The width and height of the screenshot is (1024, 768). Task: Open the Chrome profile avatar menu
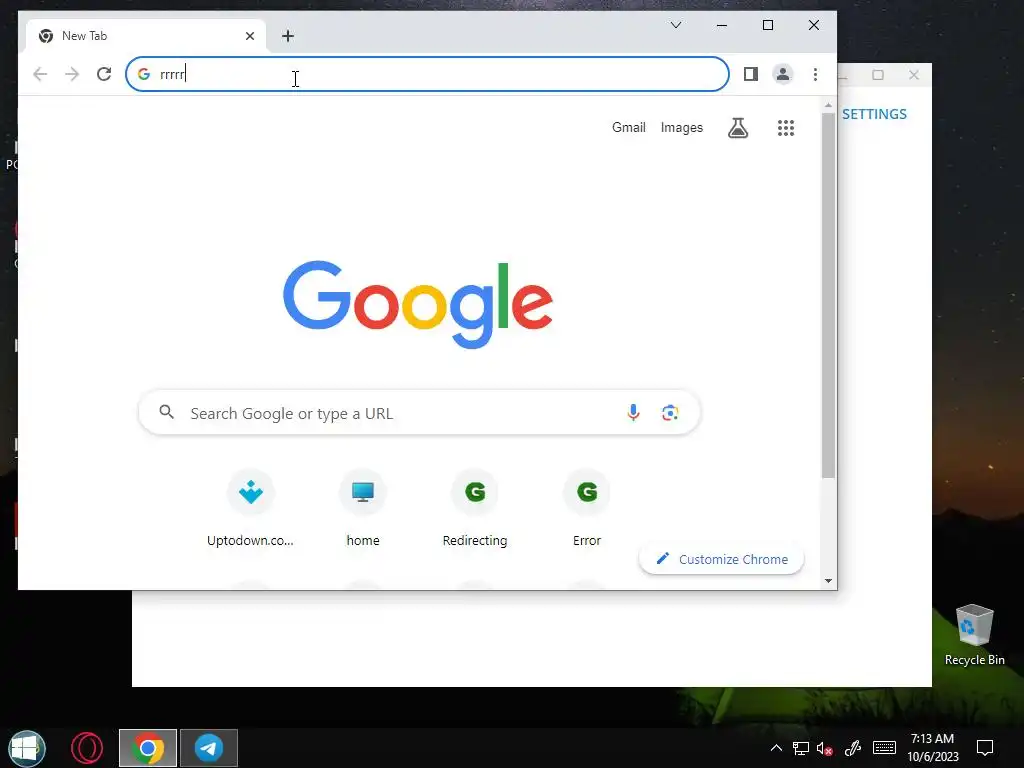coord(782,74)
